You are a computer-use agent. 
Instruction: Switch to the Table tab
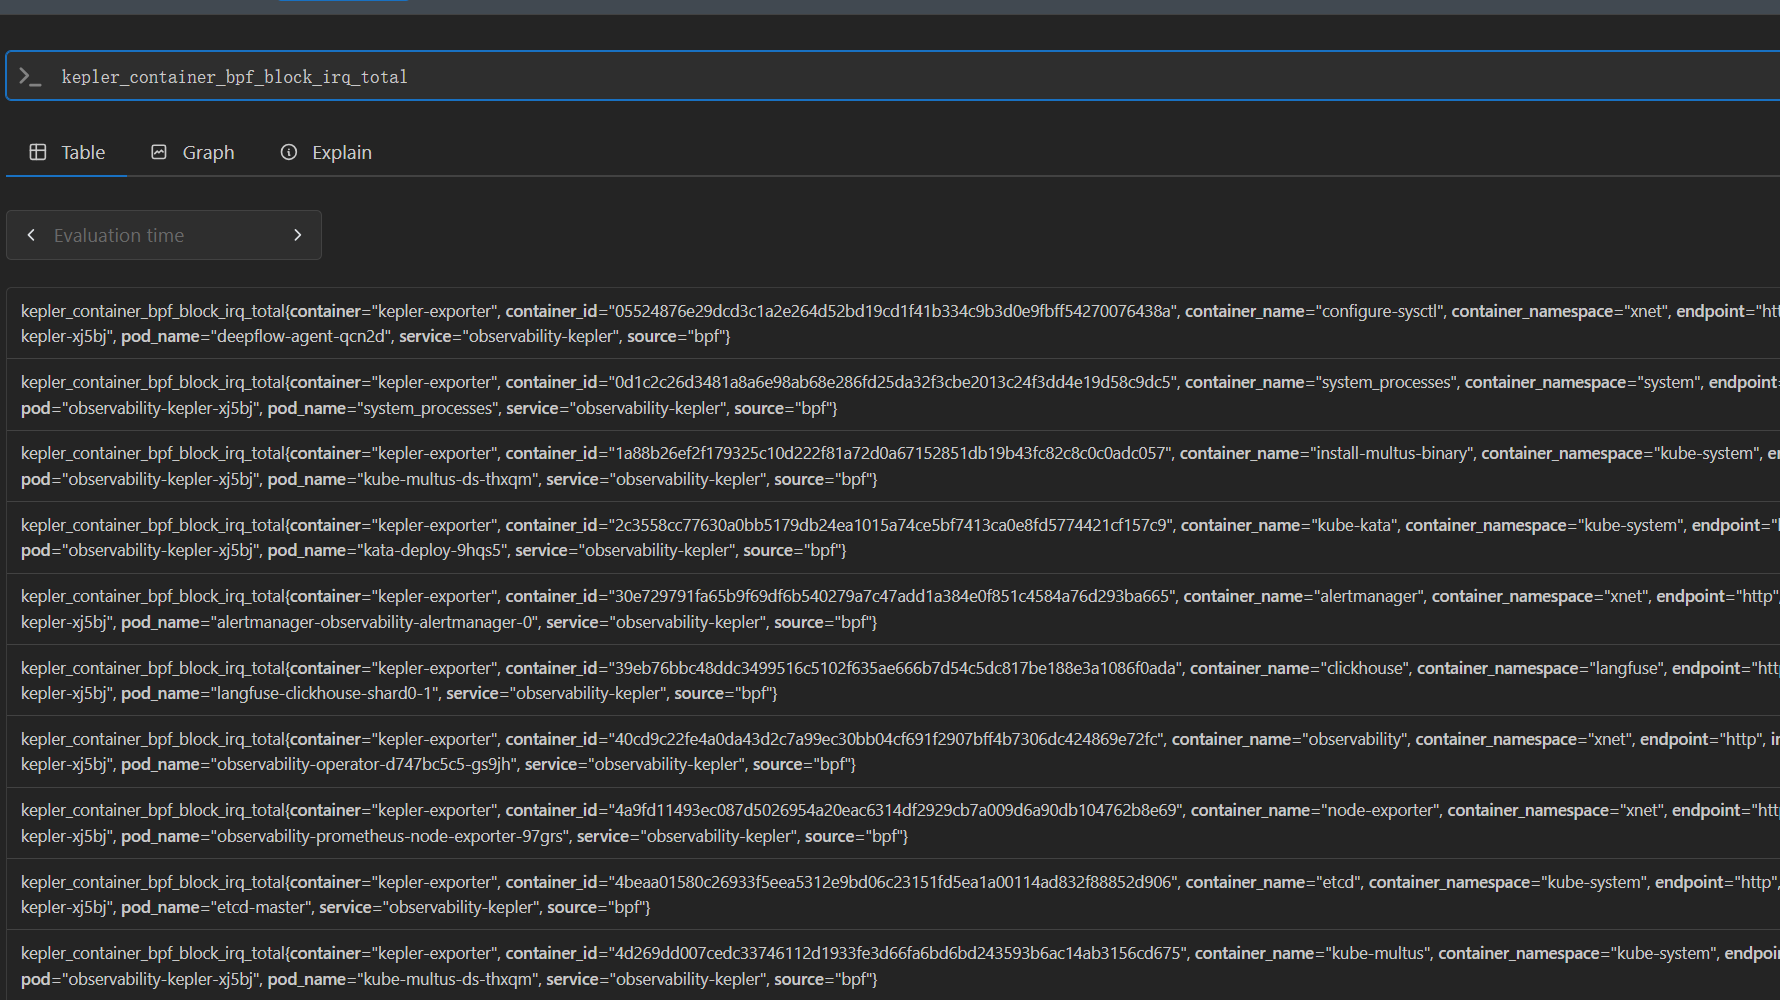(x=67, y=152)
